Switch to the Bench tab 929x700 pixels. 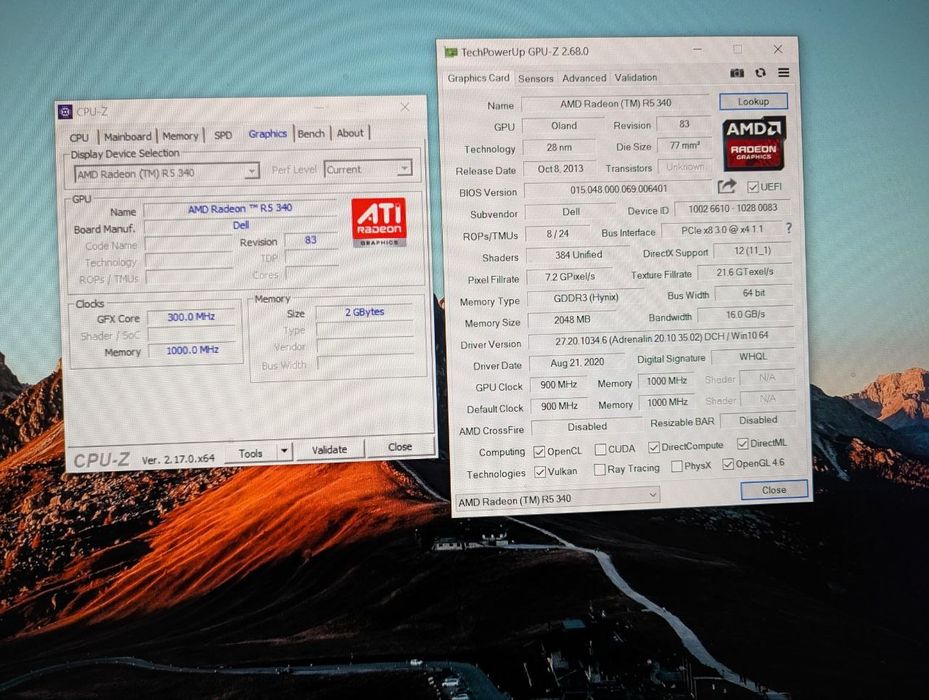coord(311,133)
